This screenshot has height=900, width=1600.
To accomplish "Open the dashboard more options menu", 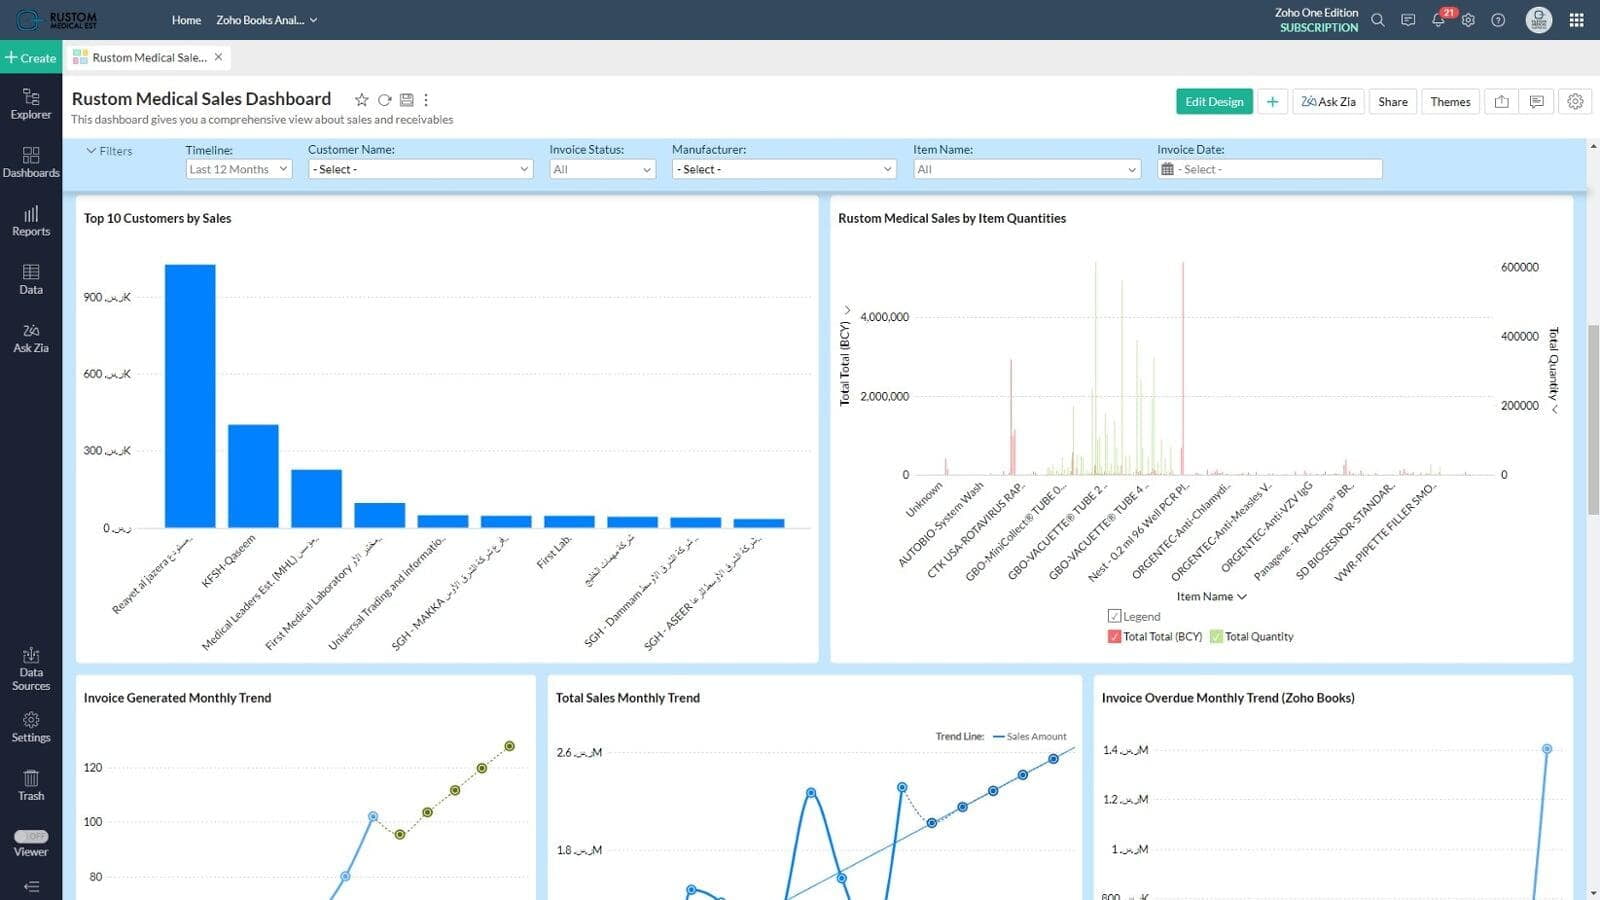I will point(426,100).
